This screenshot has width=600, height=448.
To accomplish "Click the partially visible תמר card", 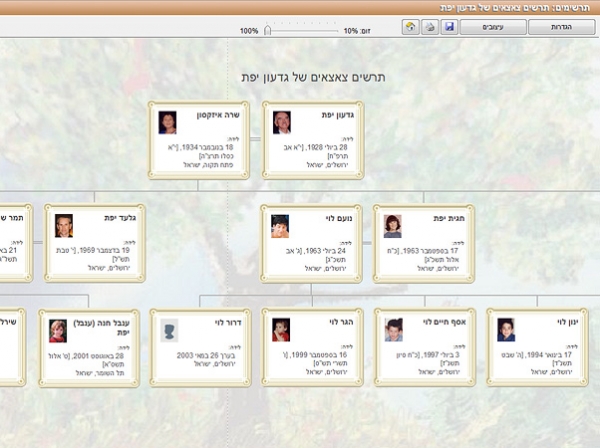I will click(15, 243).
